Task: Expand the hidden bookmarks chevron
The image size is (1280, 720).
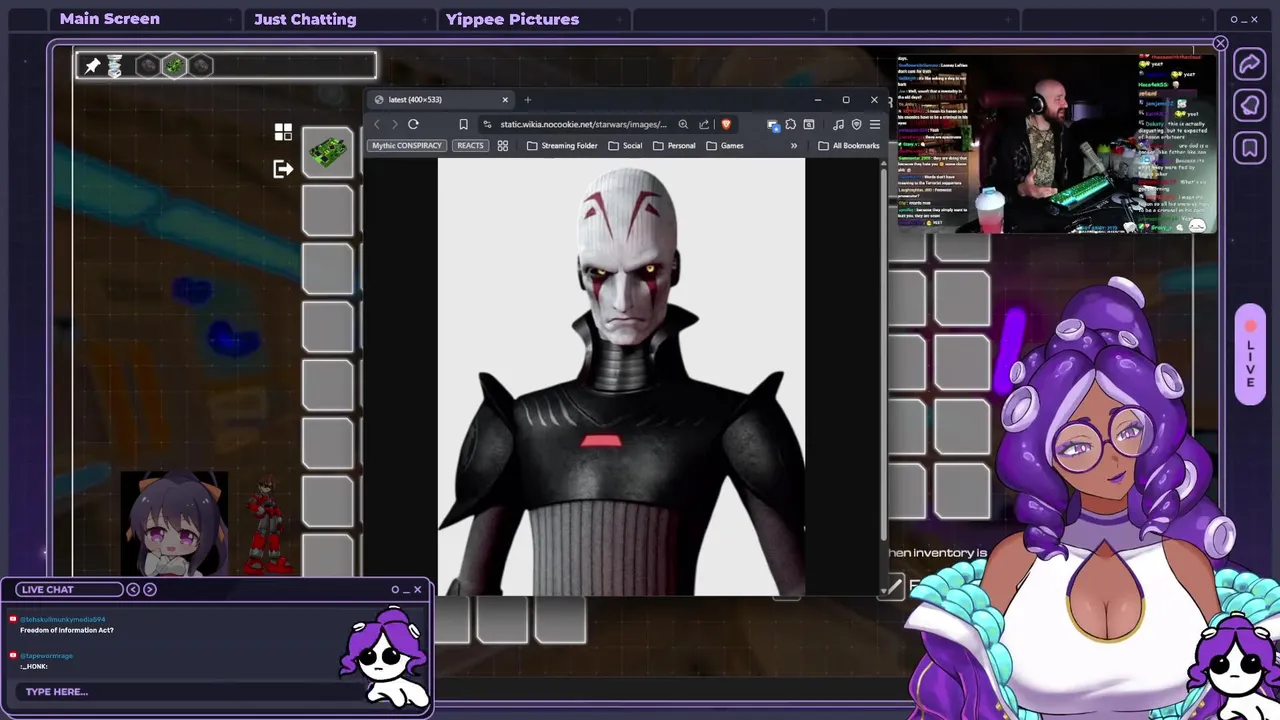Action: tap(794, 146)
